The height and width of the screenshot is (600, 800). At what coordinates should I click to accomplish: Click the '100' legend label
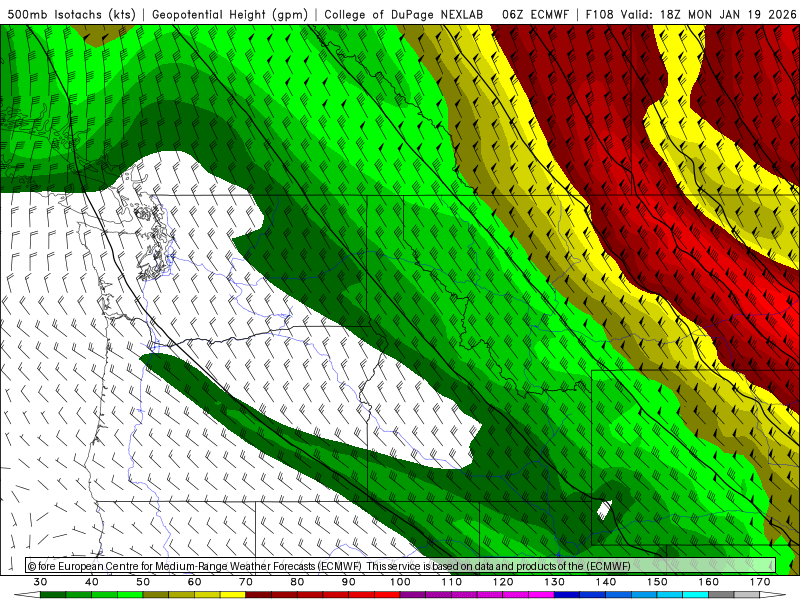click(x=401, y=582)
